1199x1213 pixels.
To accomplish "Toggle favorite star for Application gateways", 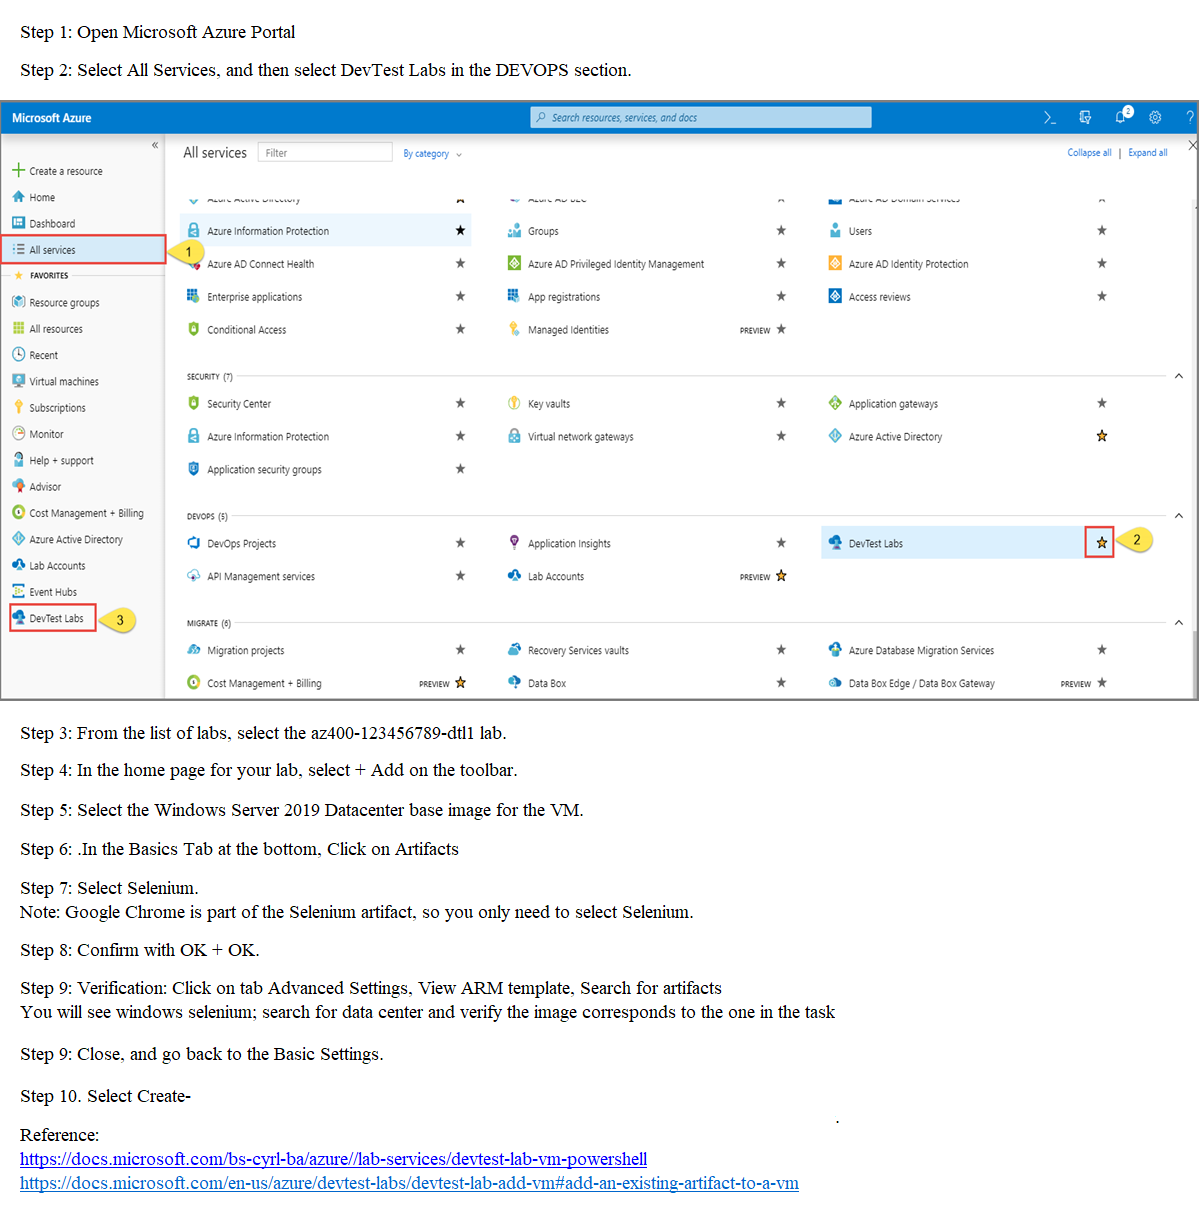I will click(x=1101, y=403).
